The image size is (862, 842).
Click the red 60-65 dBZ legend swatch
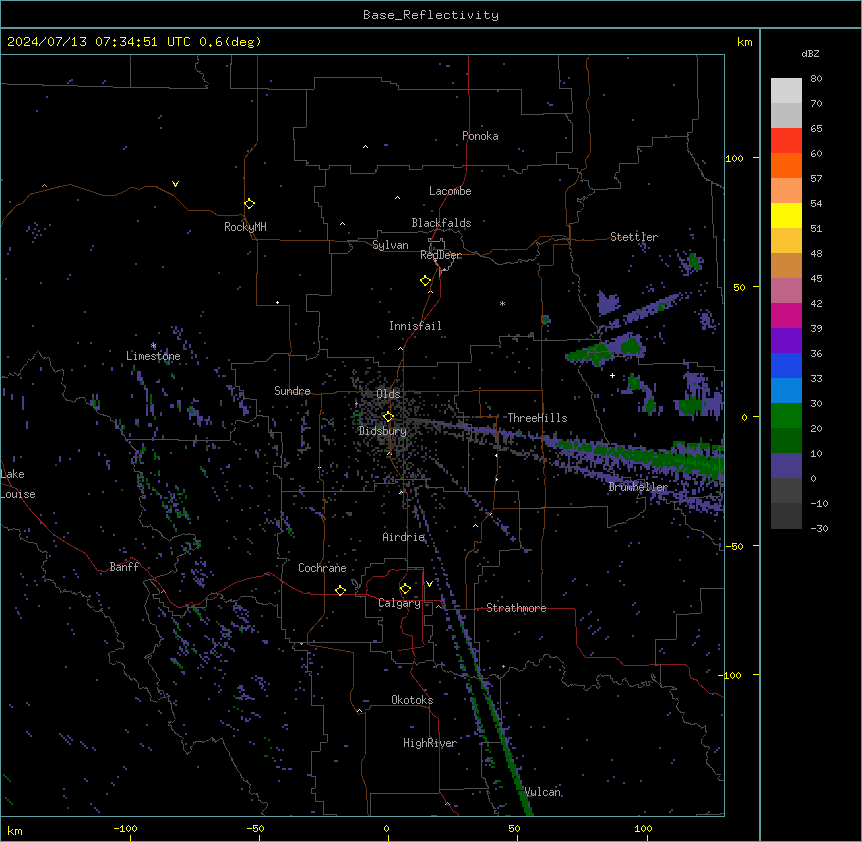coord(786,140)
